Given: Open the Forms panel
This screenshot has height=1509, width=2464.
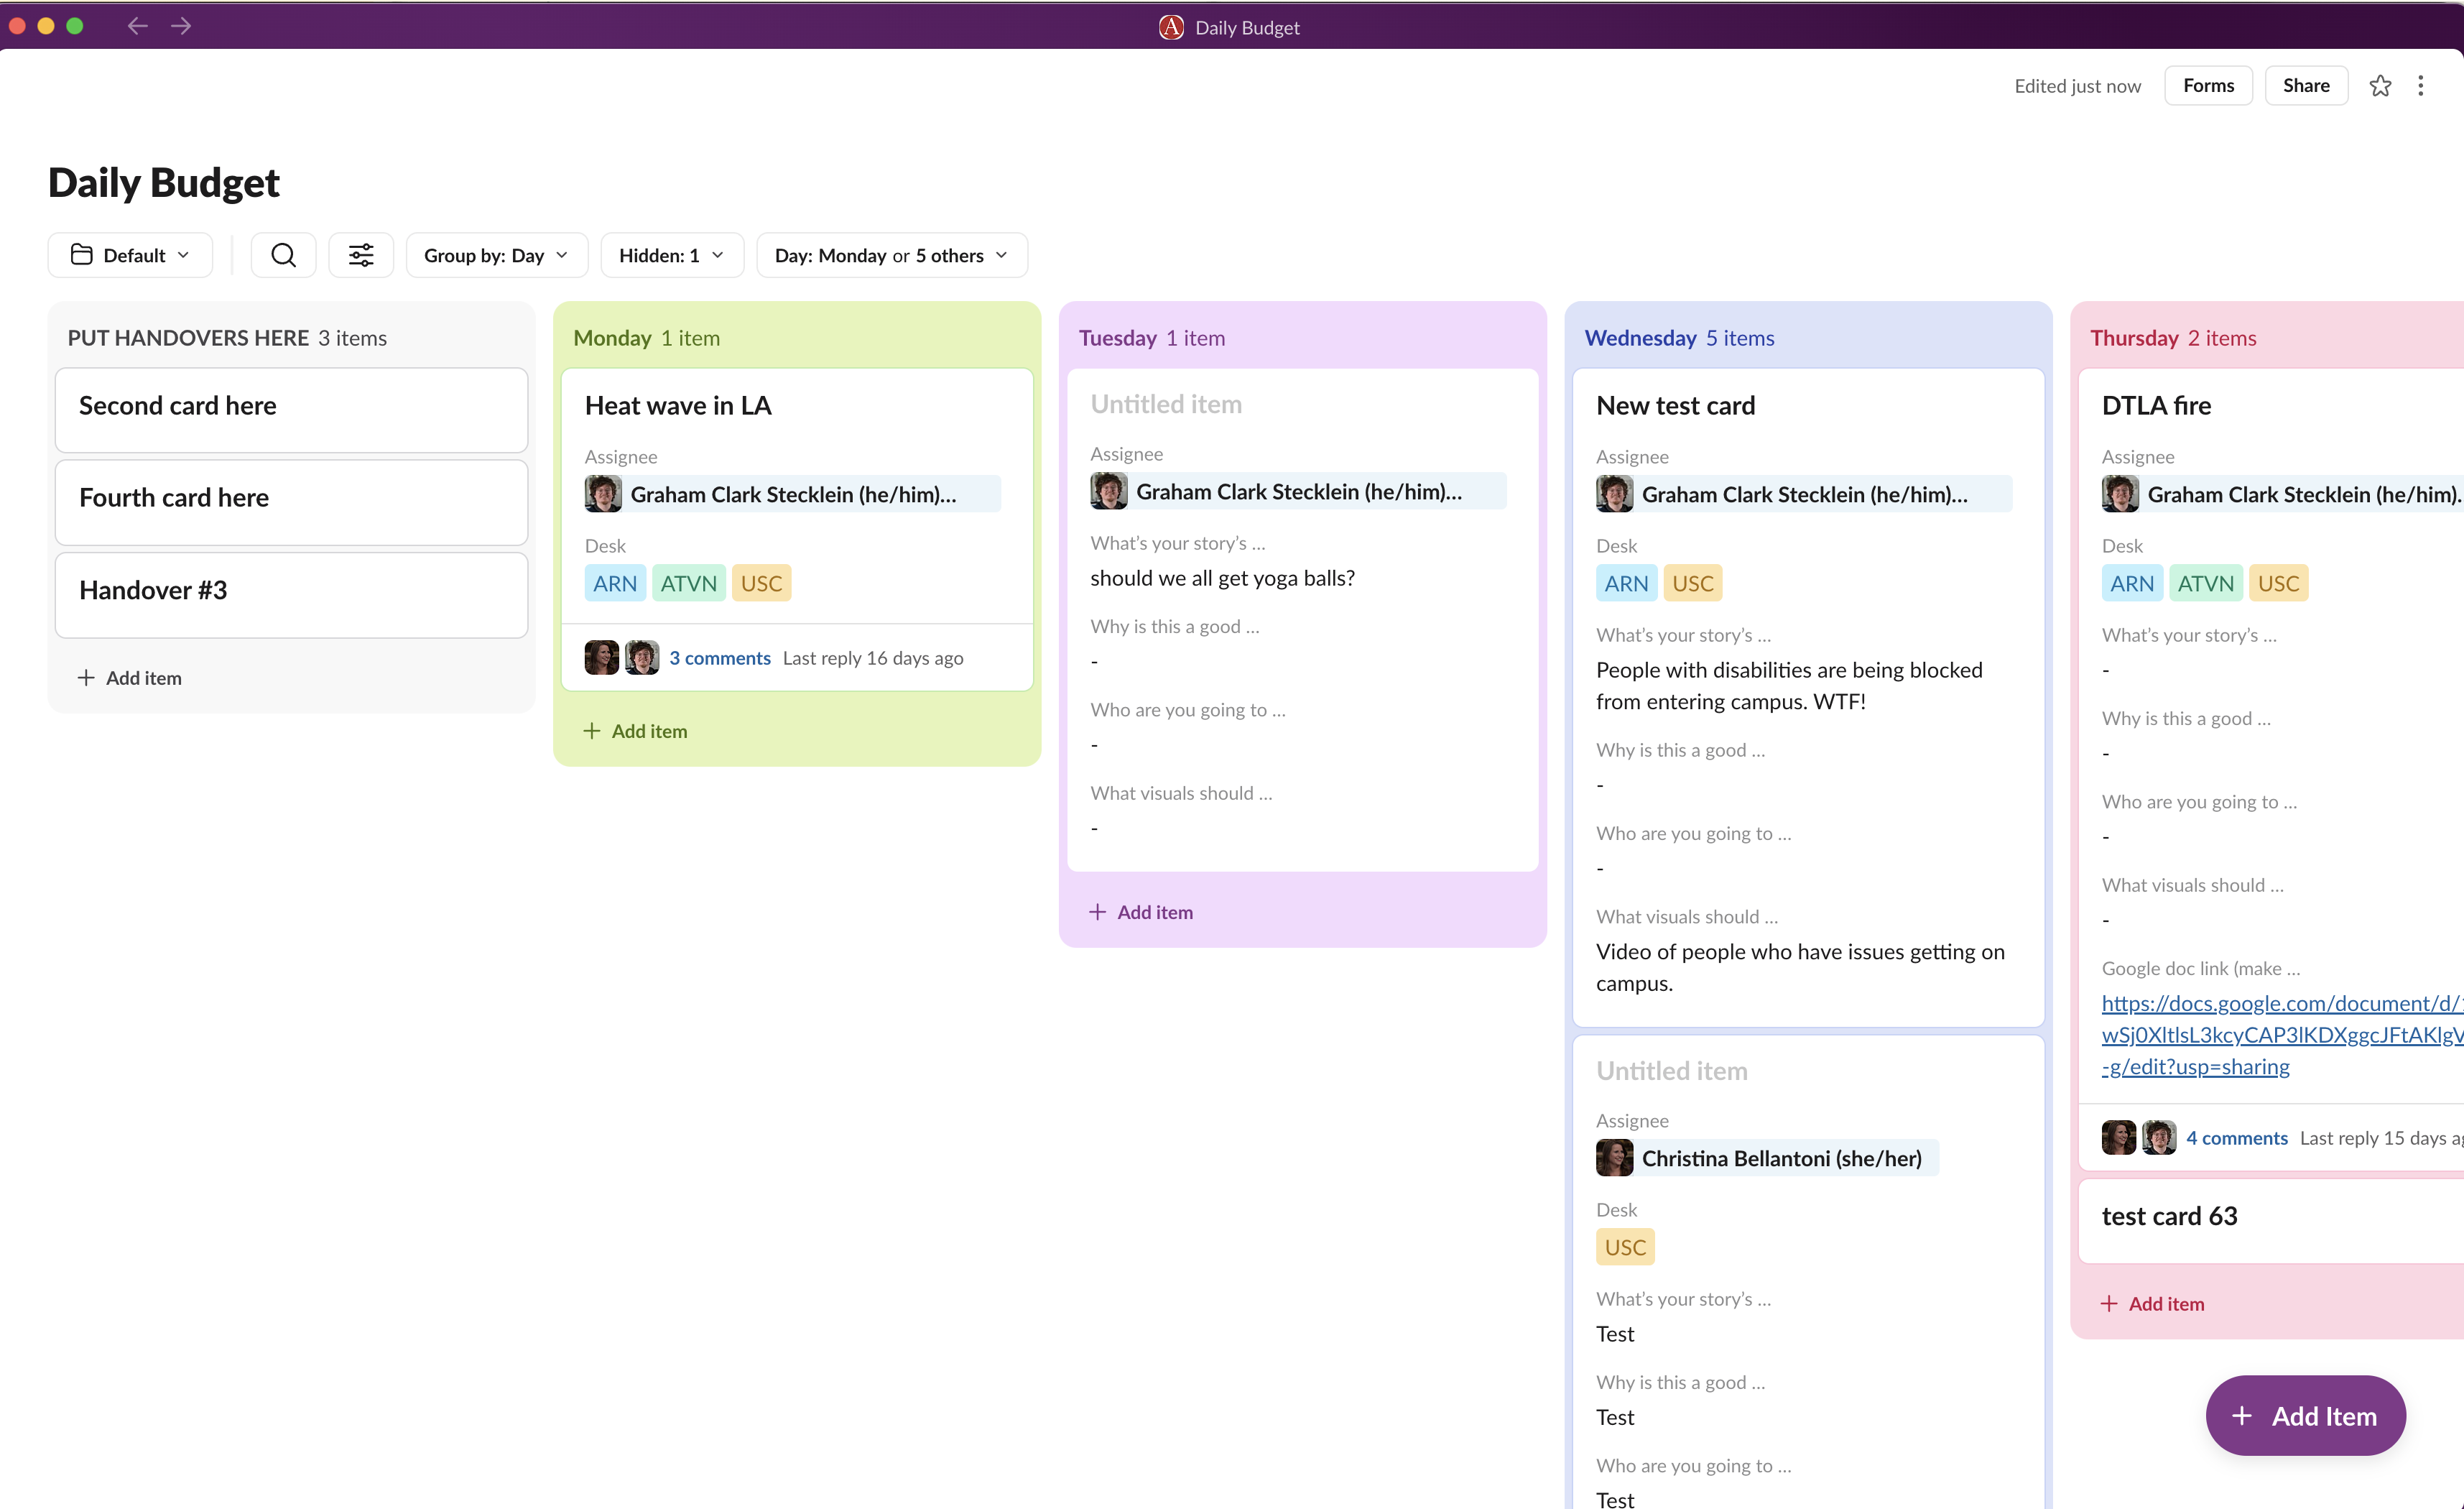Looking at the screenshot, I should (x=2207, y=85).
